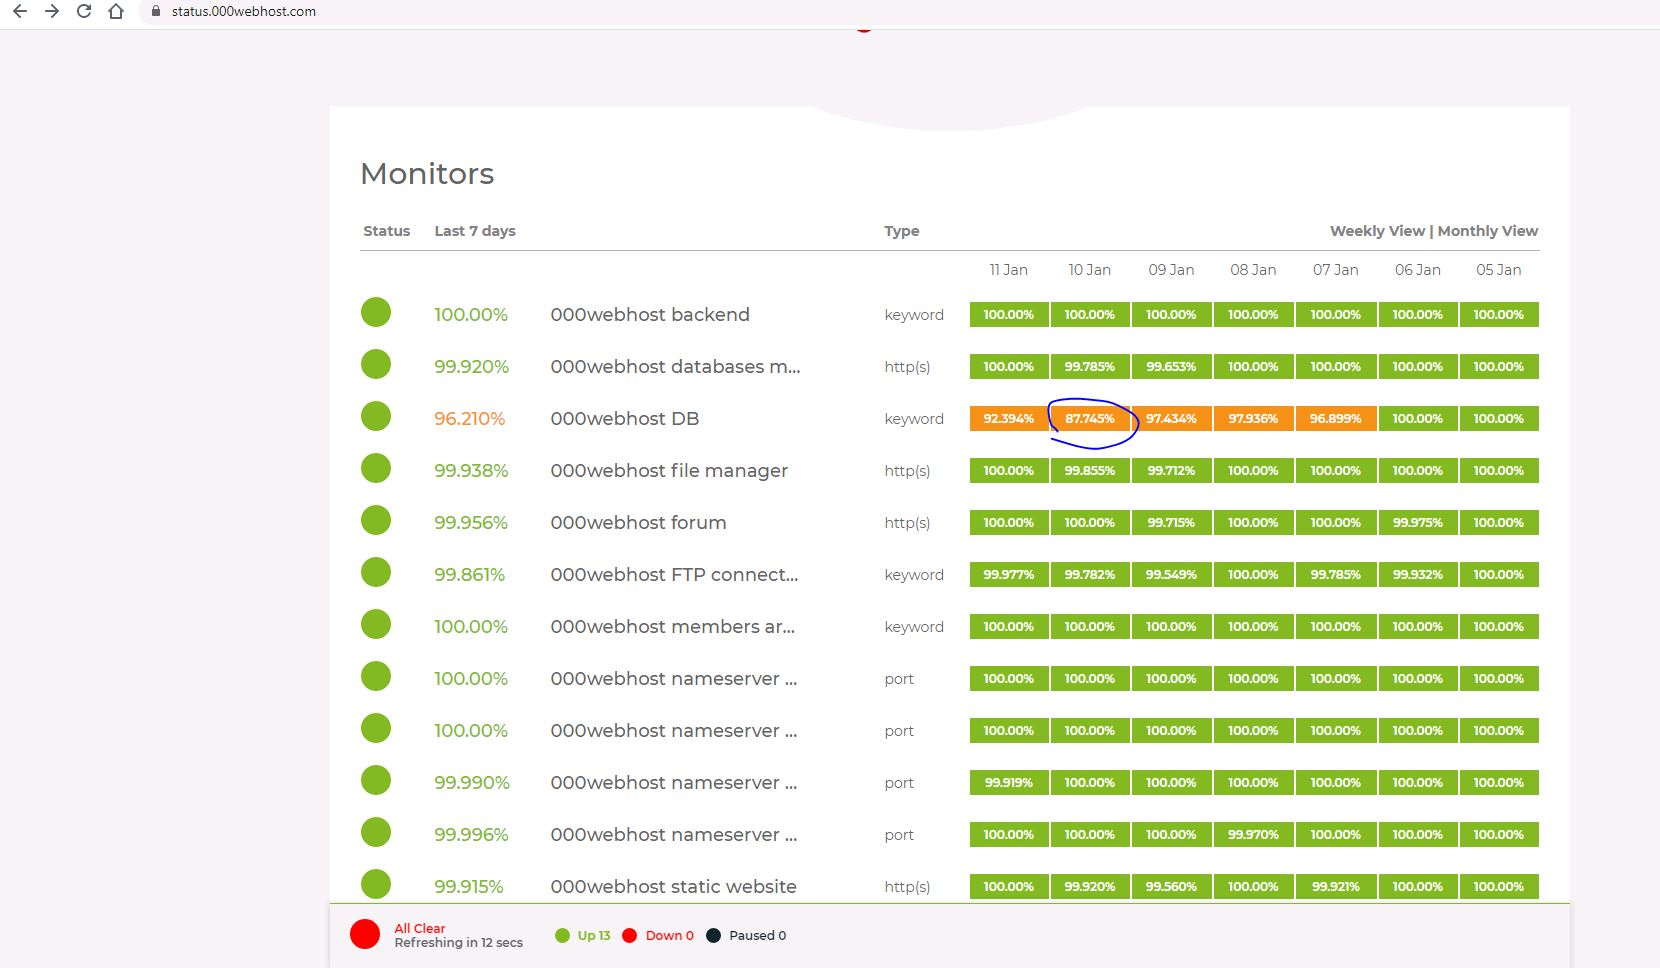
Task: Click green status dot for 000webhost DB
Action: pos(376,417)
